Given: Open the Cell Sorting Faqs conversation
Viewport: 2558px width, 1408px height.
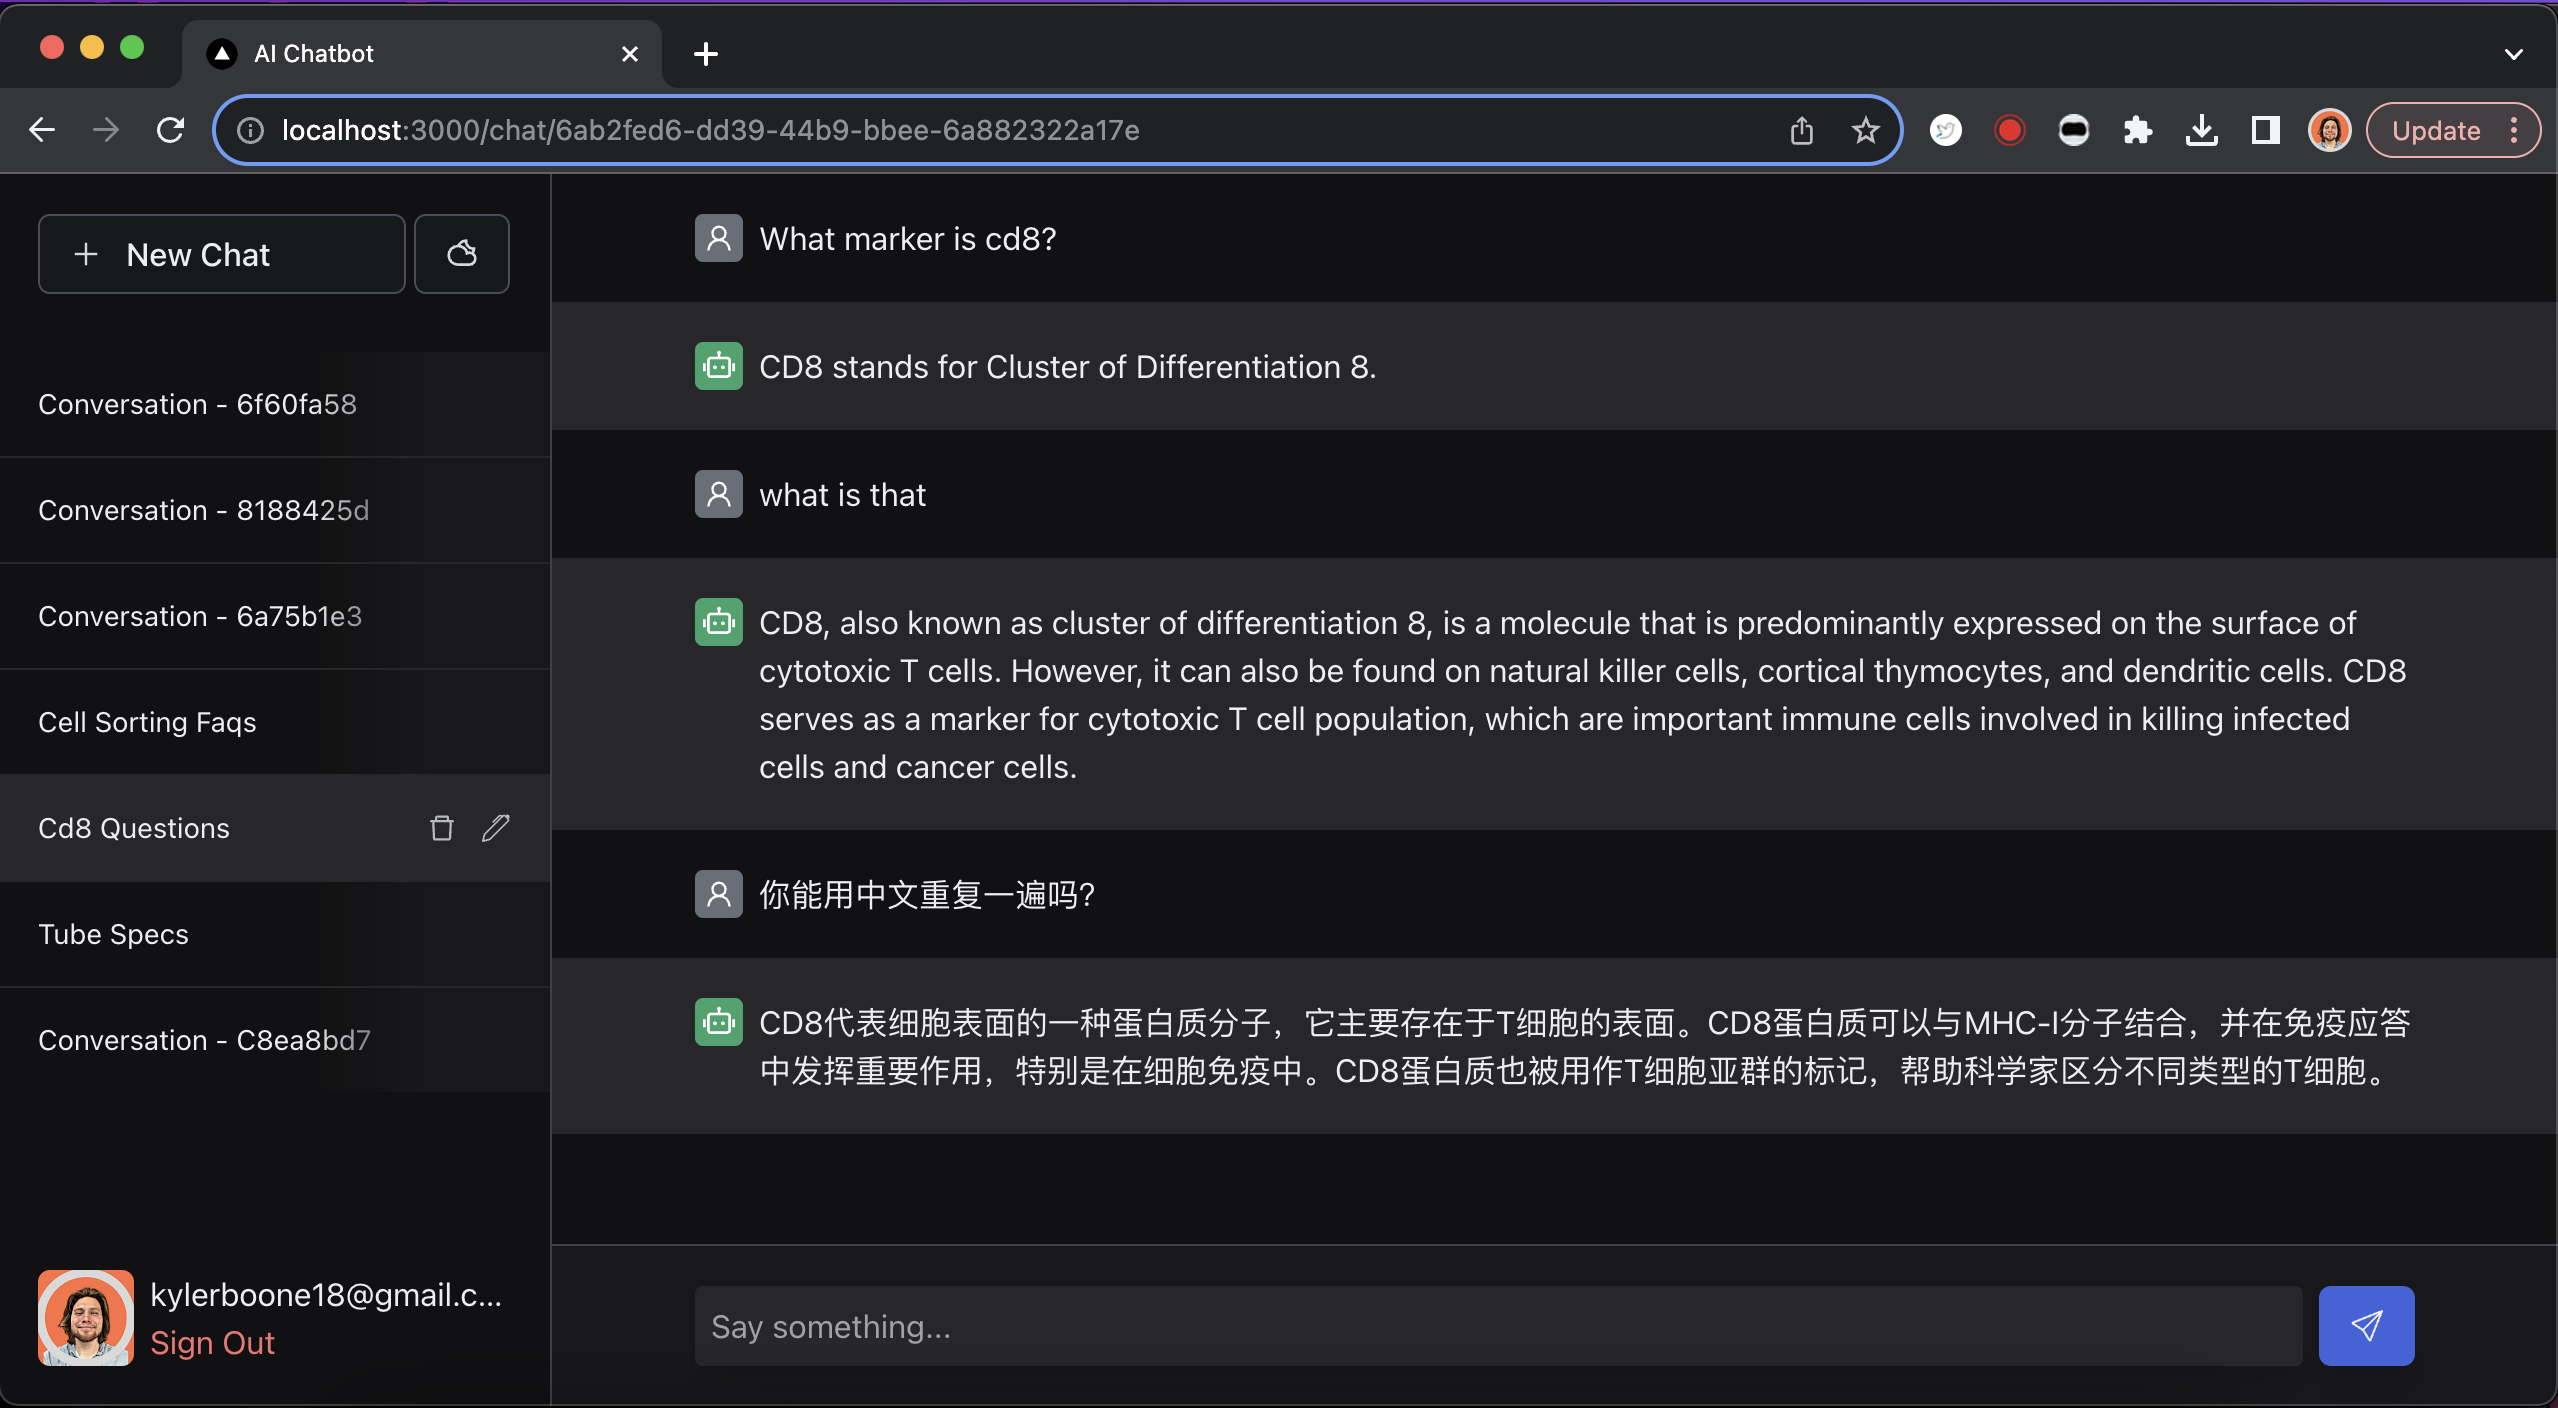Looking at the screenshot, I should [x=147, y=722].
